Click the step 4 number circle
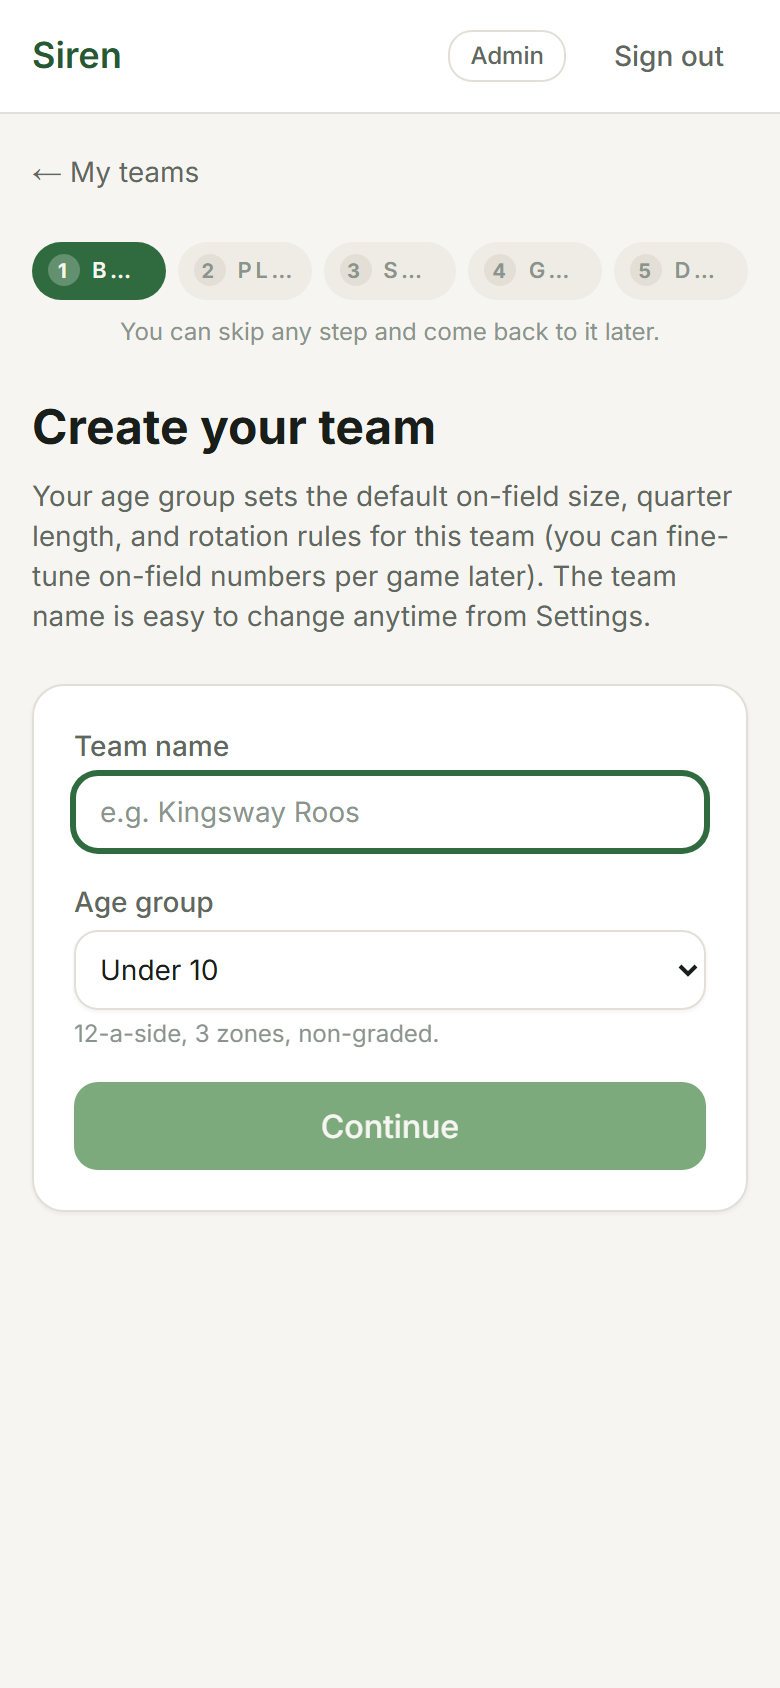The image size is (780, 1688). (499, 271)
